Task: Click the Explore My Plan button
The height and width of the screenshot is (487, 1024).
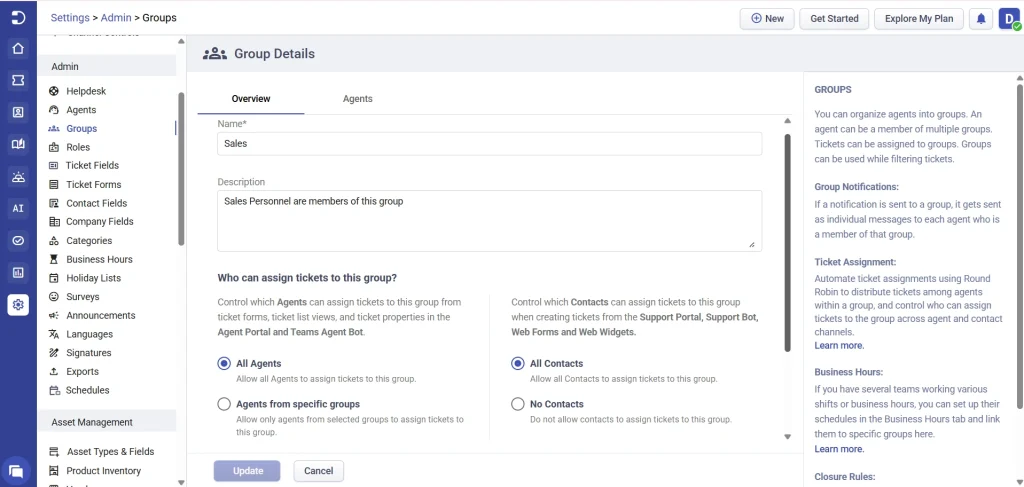Action: click(919, 19)
